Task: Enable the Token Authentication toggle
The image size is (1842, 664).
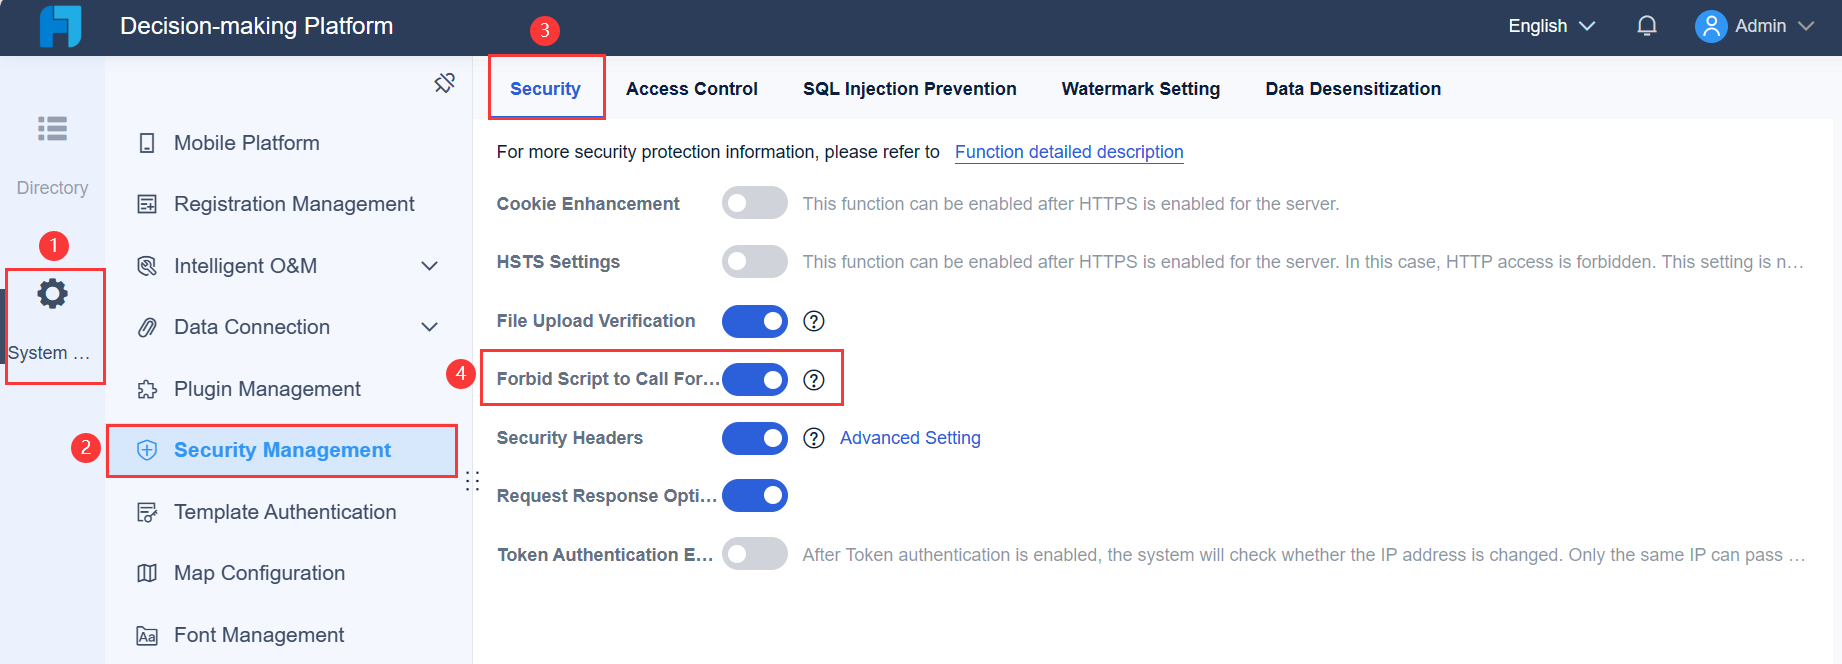Action: point(755,554)
